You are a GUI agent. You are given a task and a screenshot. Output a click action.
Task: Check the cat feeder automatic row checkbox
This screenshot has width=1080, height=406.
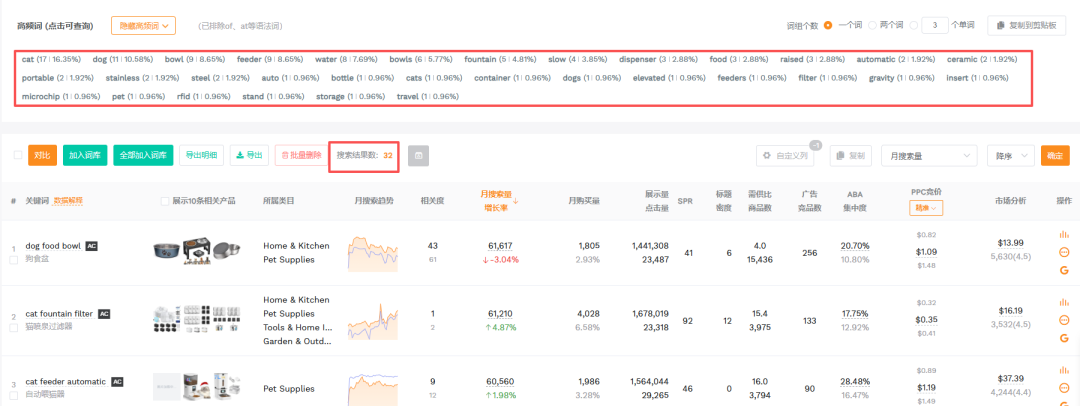point(13,396)
